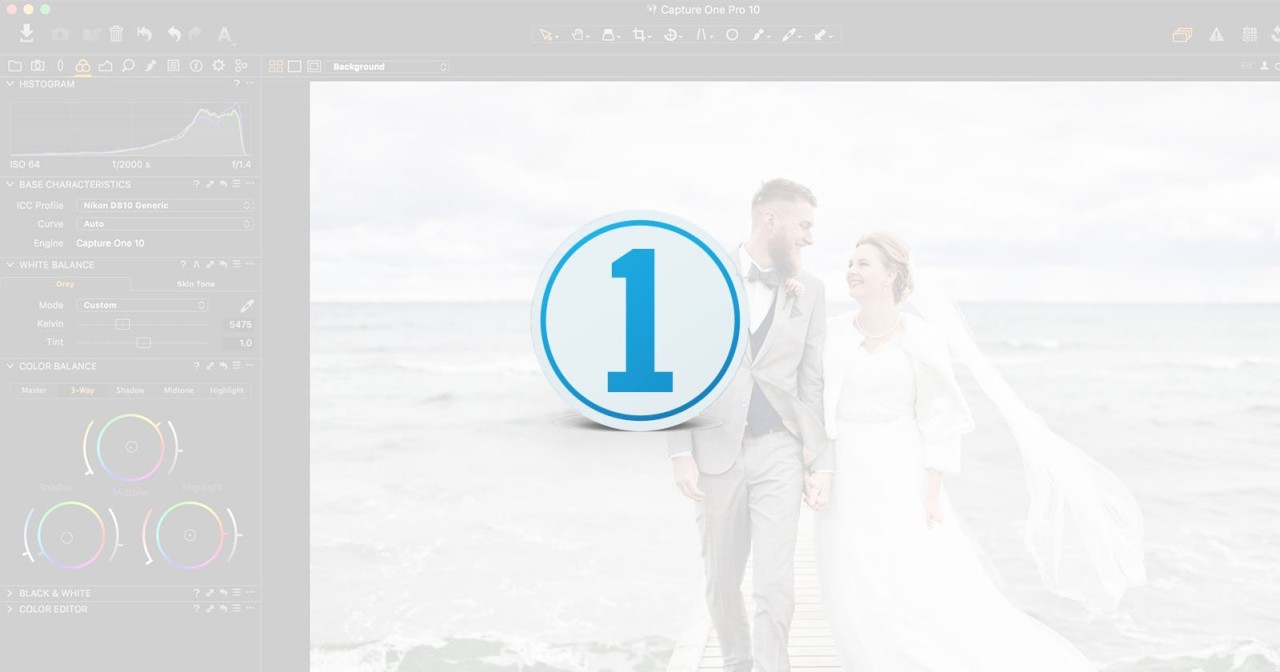Click the white balance eyedropper picker
This screenshot has width=1280, height=672.
click(246, 305)
